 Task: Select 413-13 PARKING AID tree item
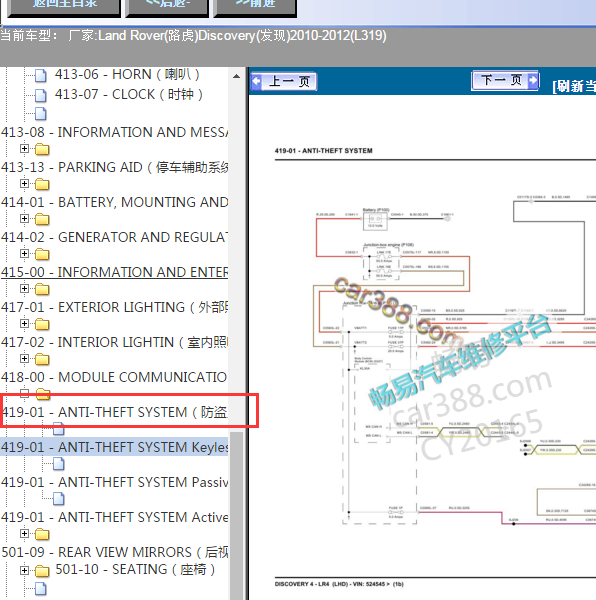coord(114,167)
